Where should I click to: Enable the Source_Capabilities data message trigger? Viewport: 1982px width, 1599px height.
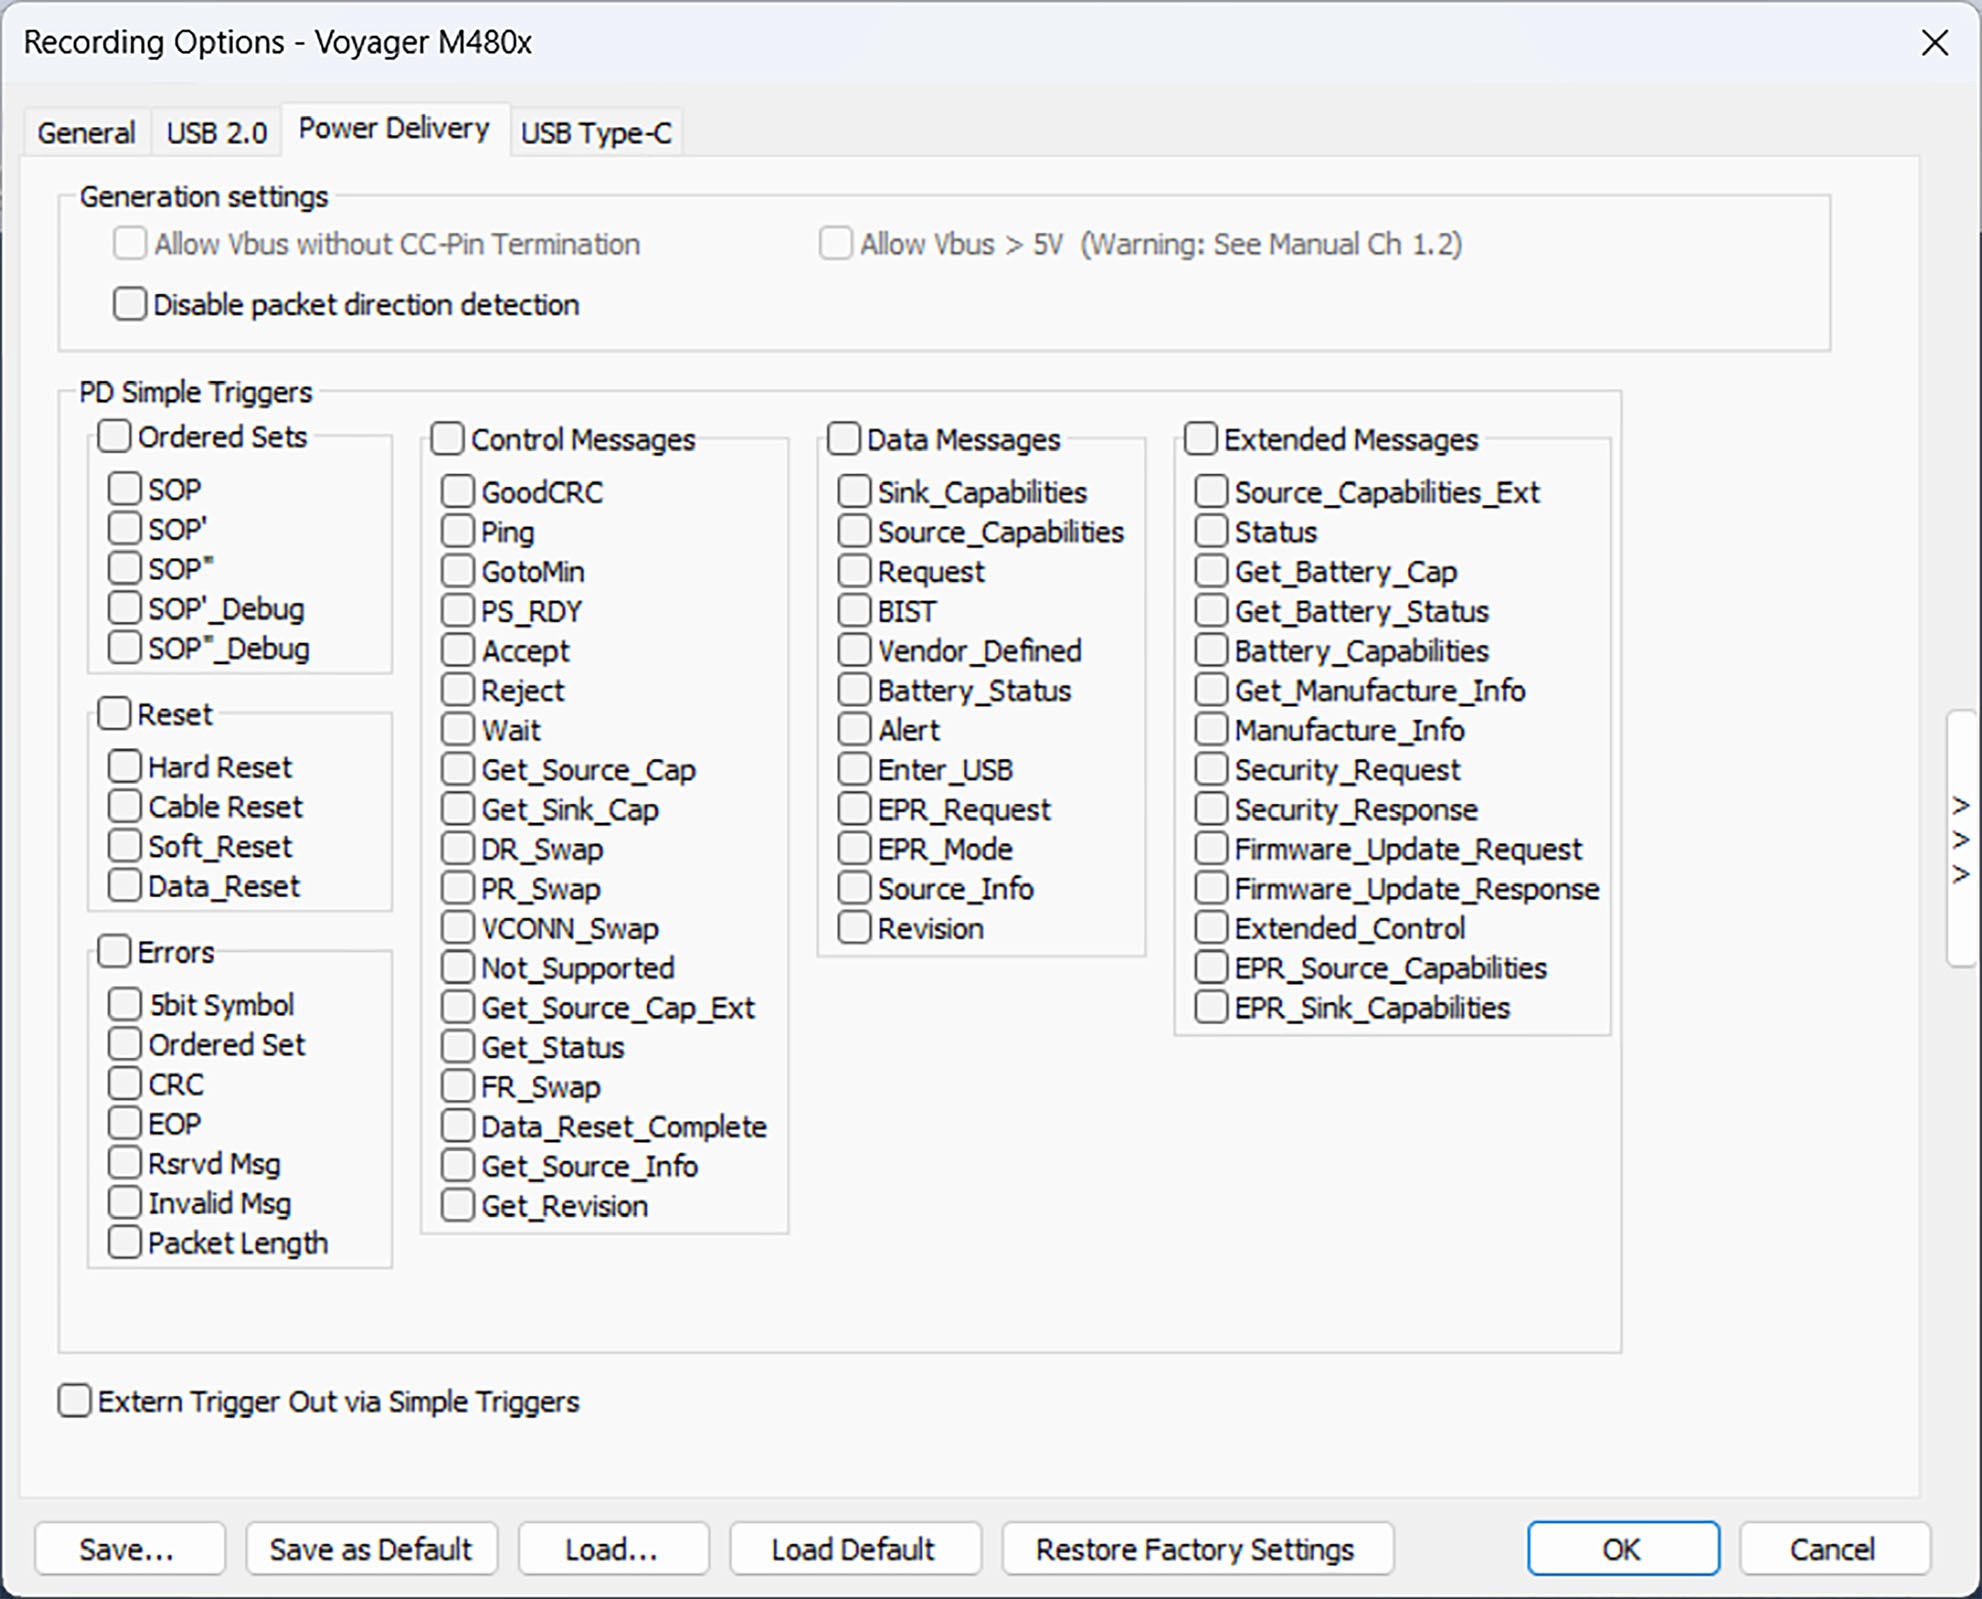point(854,531)
